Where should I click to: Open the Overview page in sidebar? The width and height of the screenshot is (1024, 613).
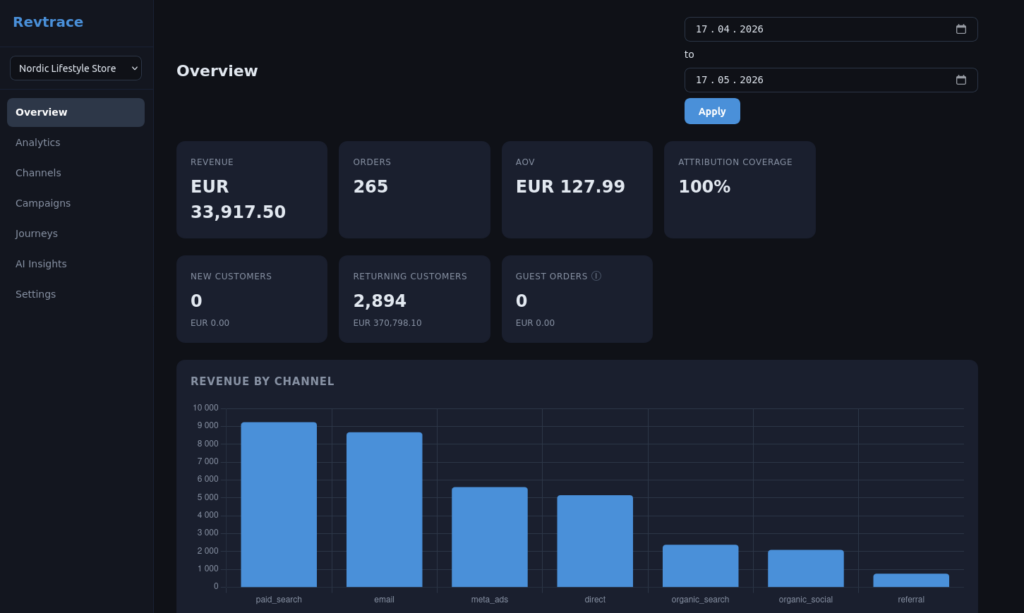click(x=76, y=112)
